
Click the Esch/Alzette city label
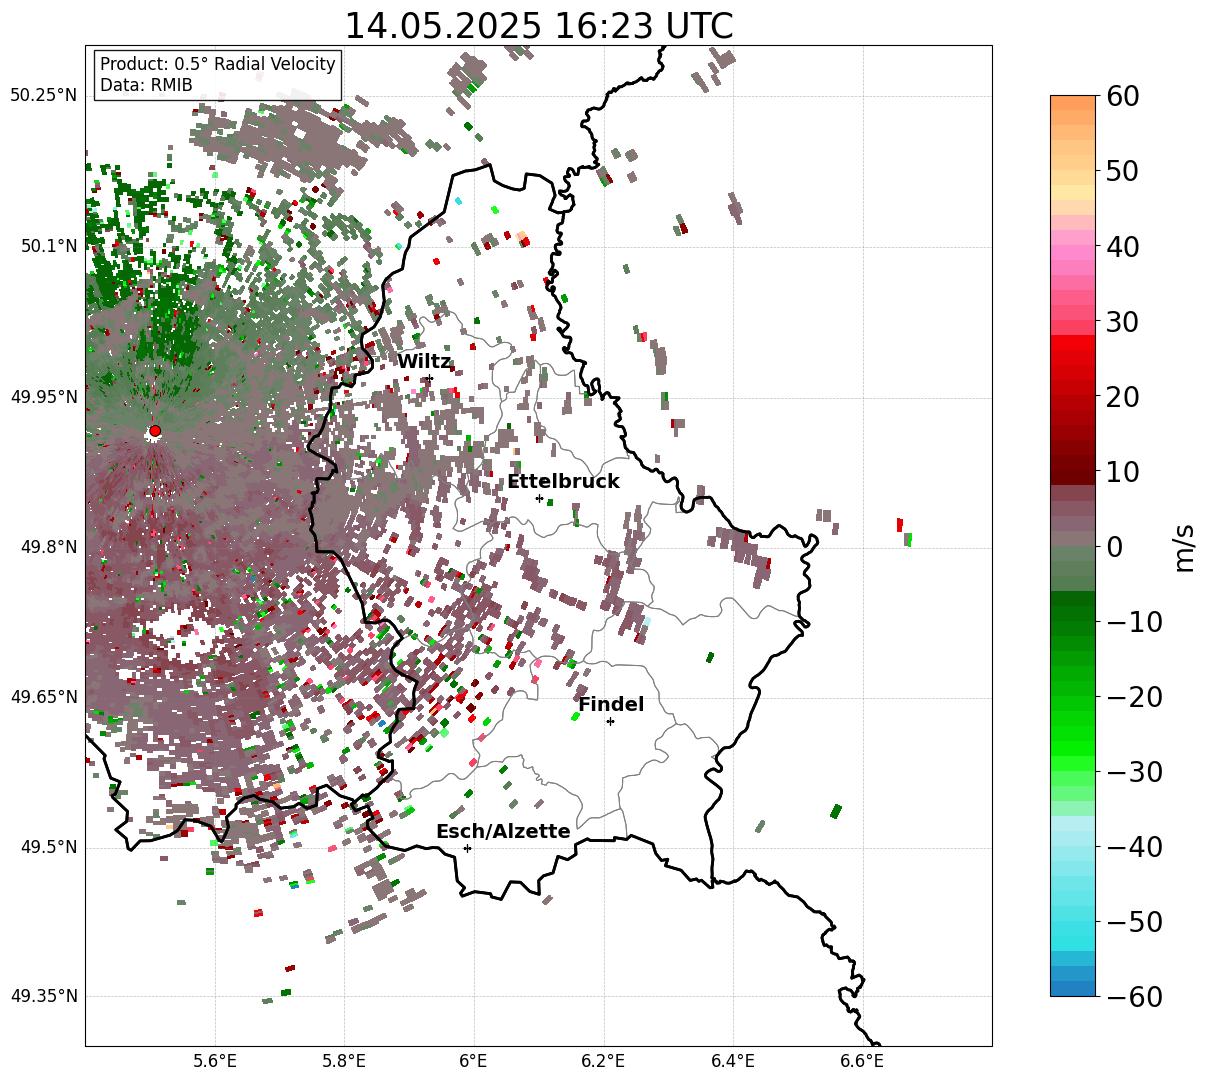point(503,832)
